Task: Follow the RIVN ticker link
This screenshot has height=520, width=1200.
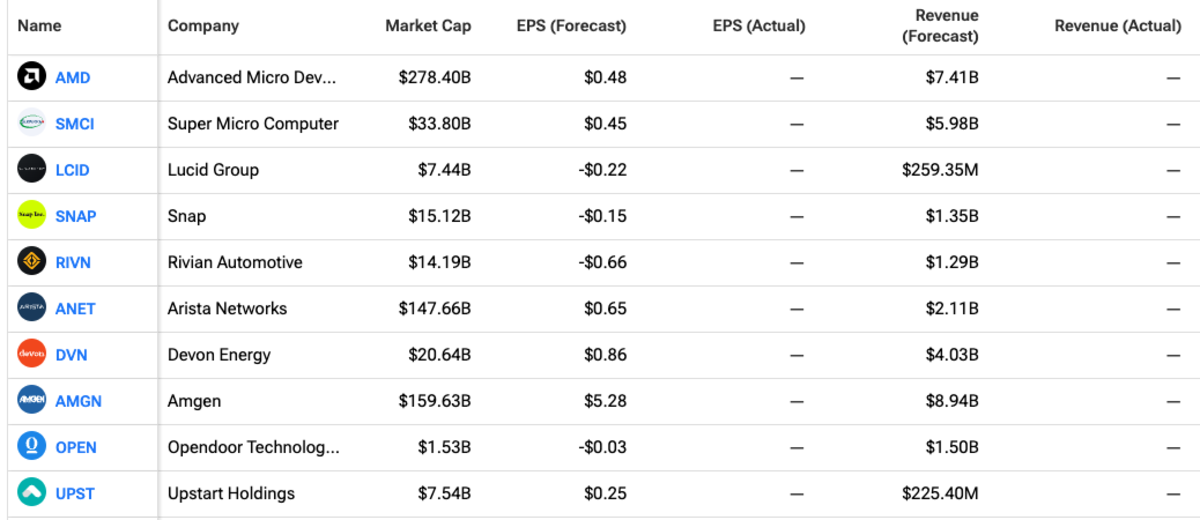Action: (x=75, y=263)
